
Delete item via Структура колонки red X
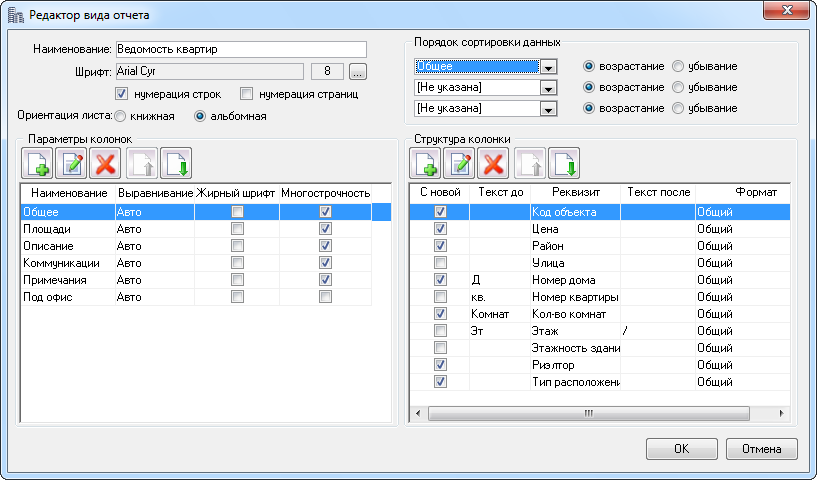494,162
